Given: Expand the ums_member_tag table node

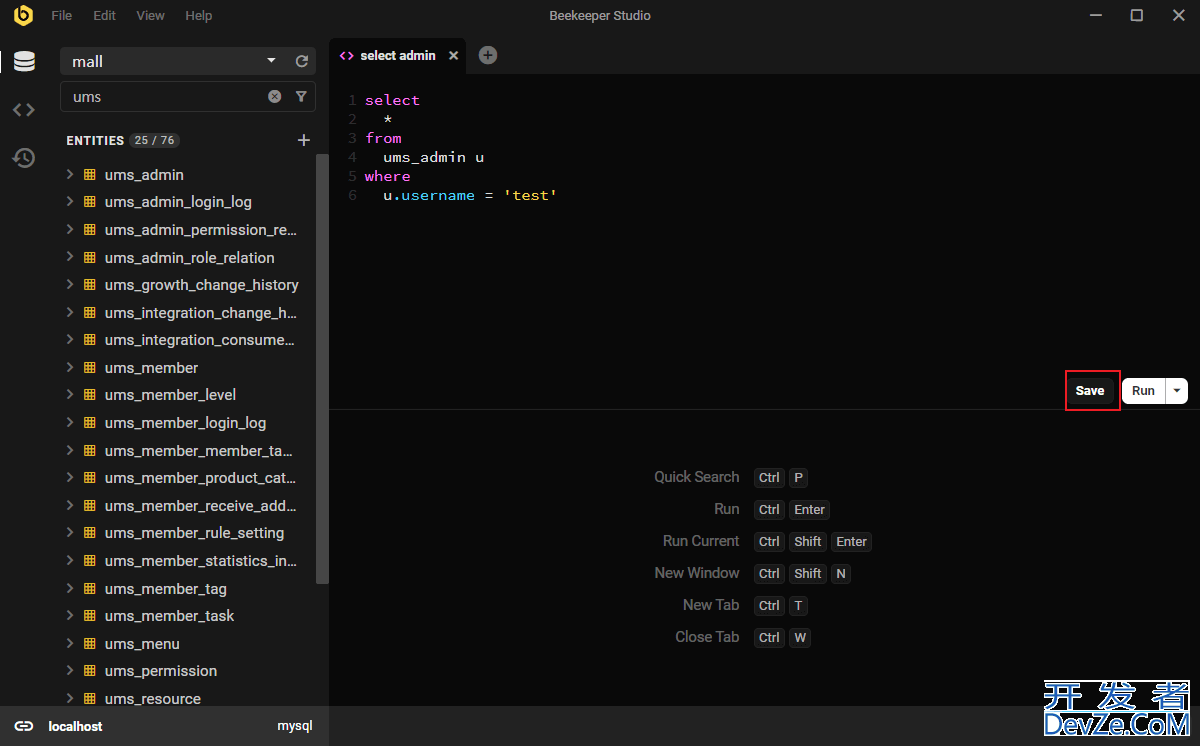Looking at the screenshot, I should (70, 589).
